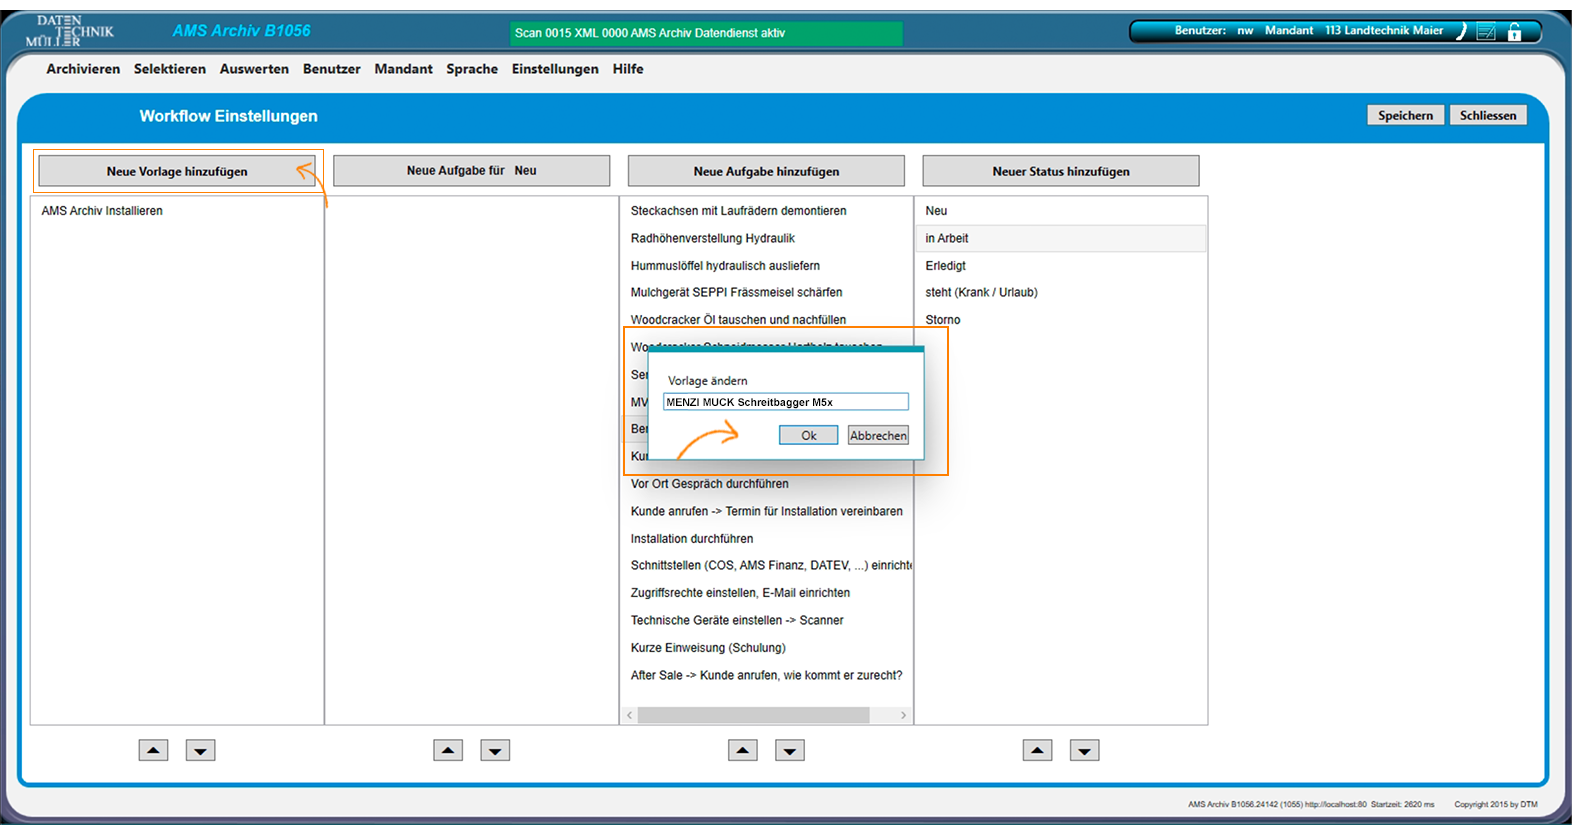Confirm the Vorlage ändern dialog with Ok
This screenshot has width=1572, height=825.
tap(808, 435)
